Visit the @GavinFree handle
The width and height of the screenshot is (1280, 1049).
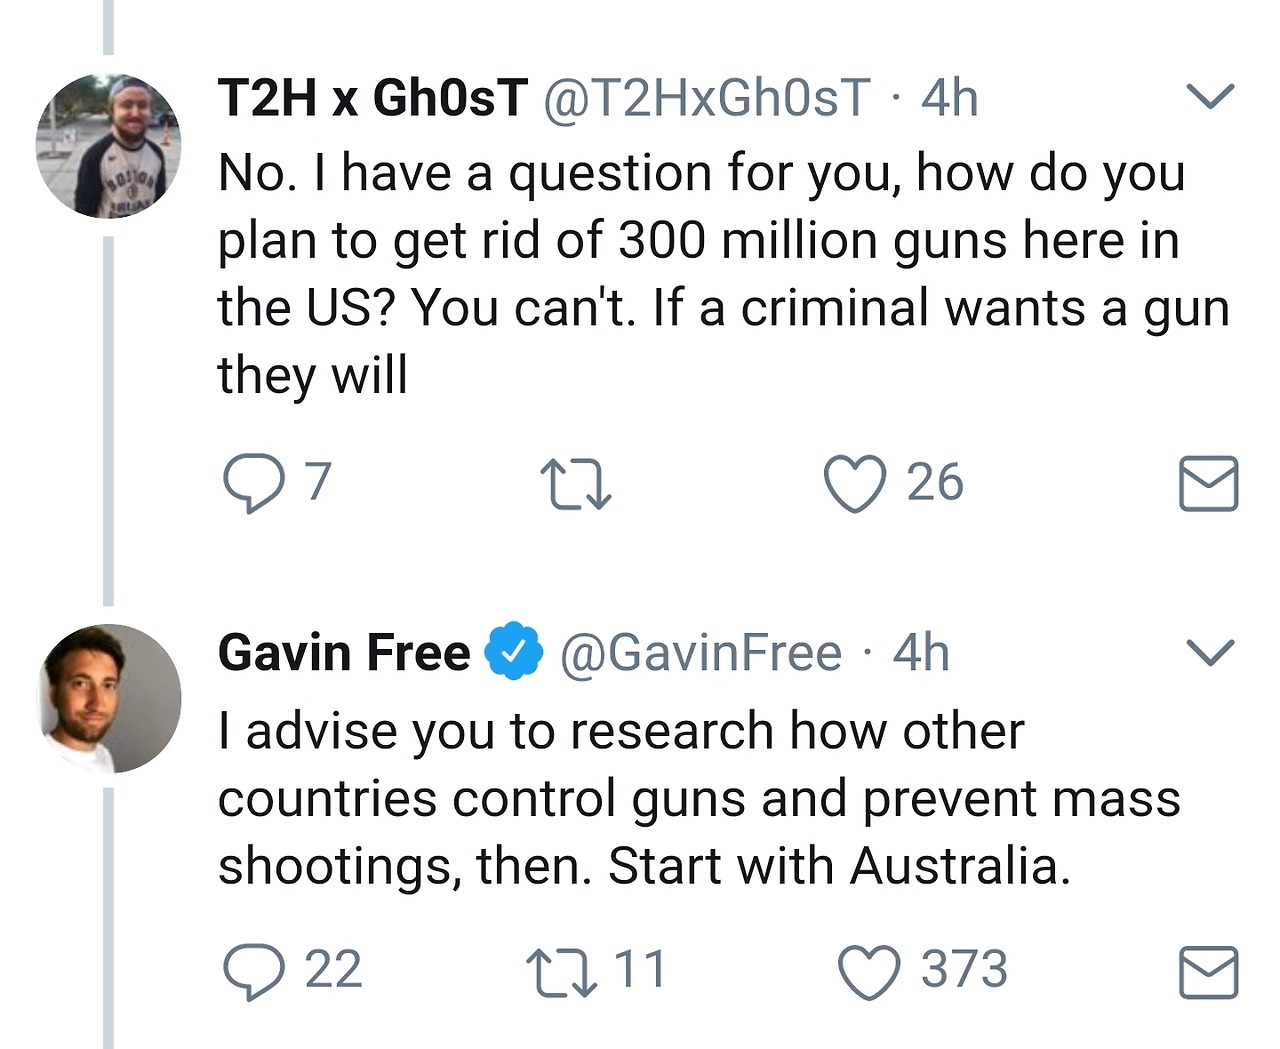pyautogui.click(x=700, y=653)
